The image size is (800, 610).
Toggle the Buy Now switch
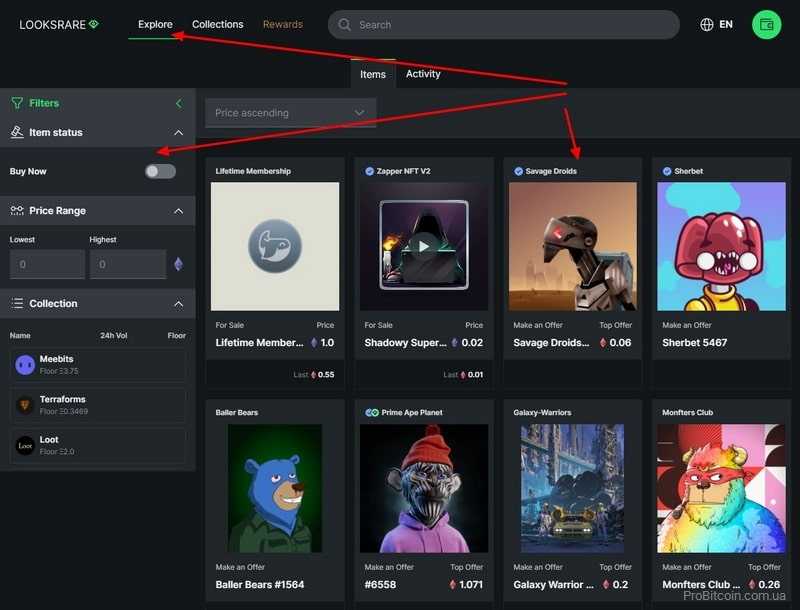[x=160, y=171]
